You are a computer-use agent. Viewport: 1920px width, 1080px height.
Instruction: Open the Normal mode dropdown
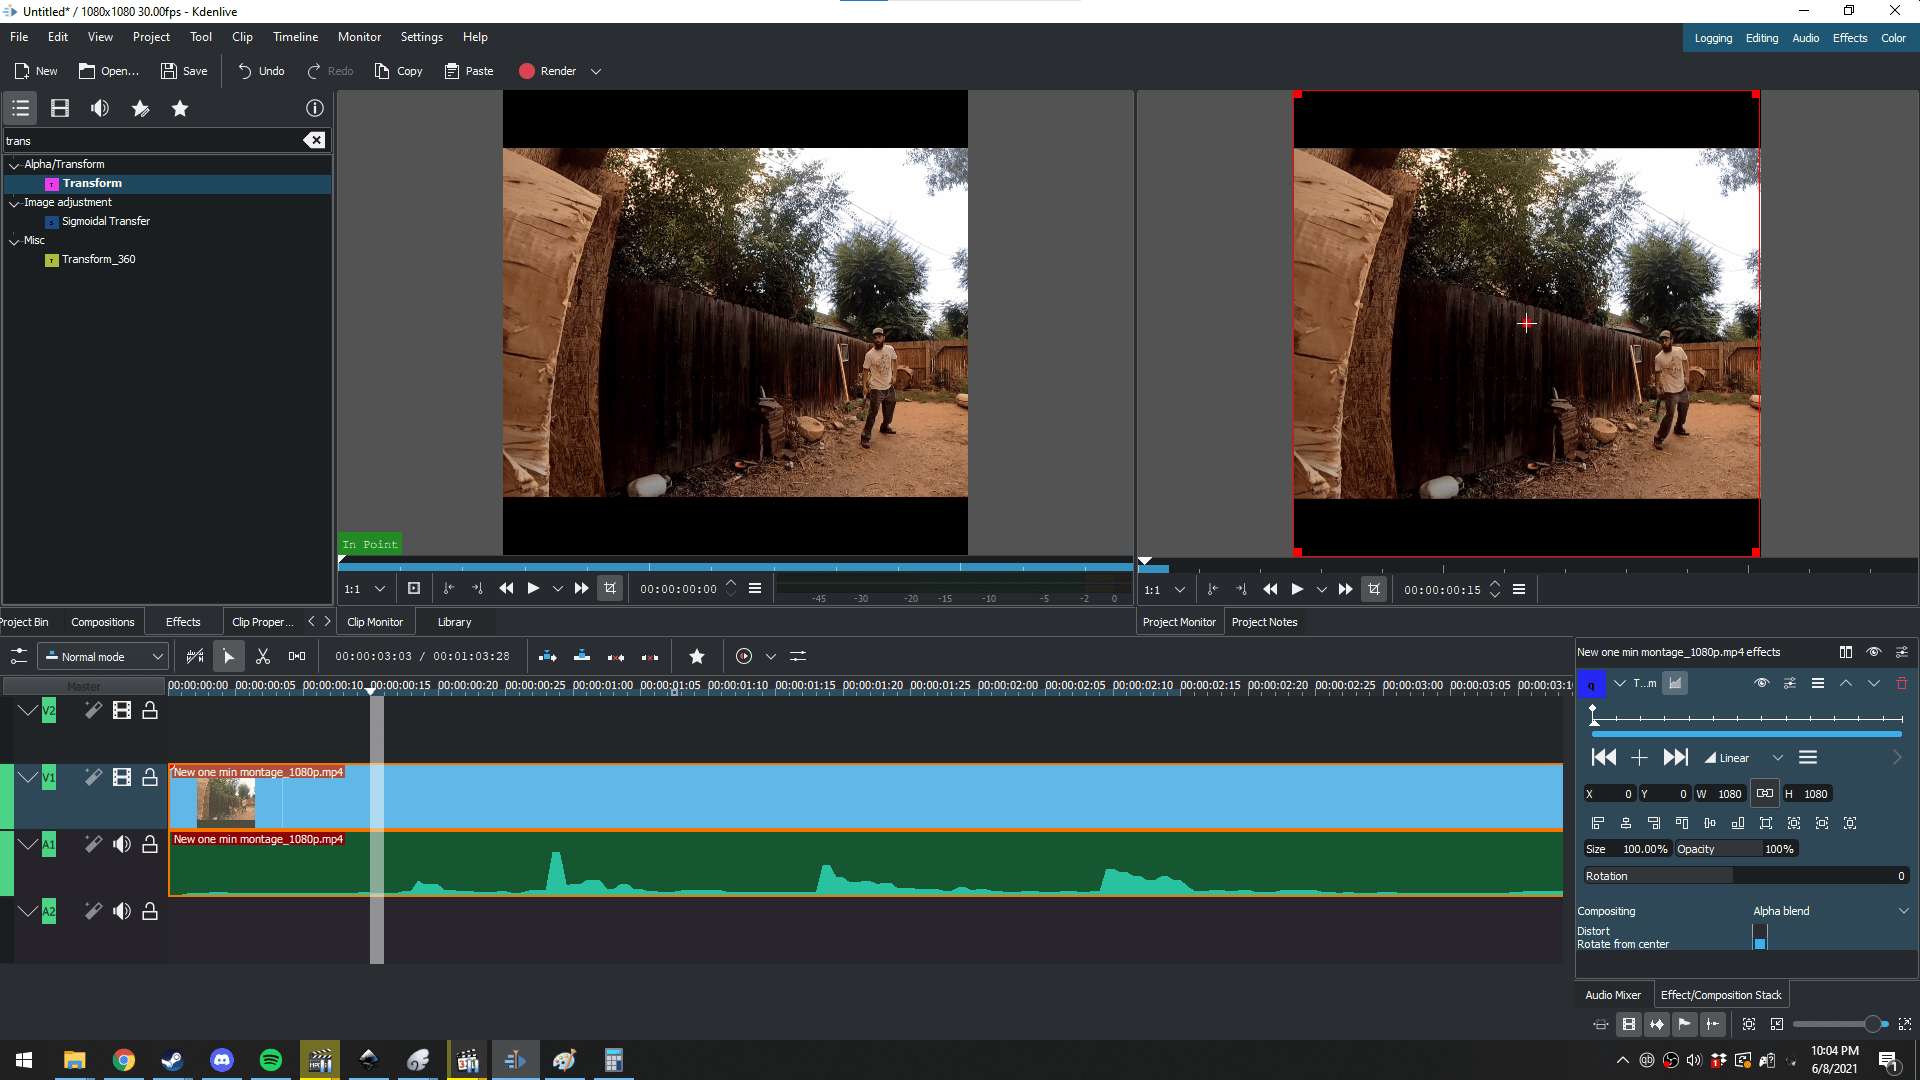coord(103,656)
